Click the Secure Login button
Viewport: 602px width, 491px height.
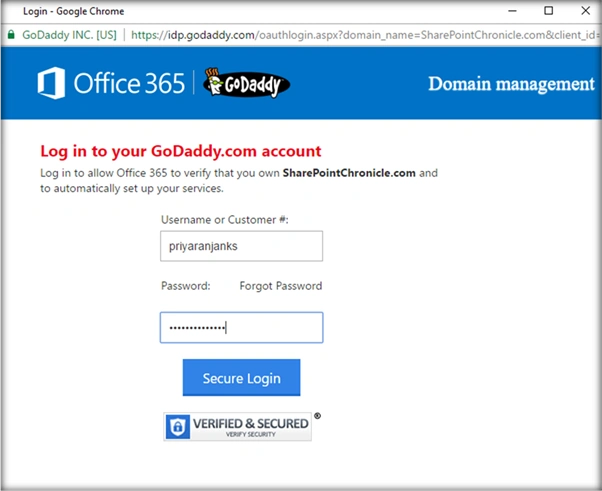click(241, 377)
